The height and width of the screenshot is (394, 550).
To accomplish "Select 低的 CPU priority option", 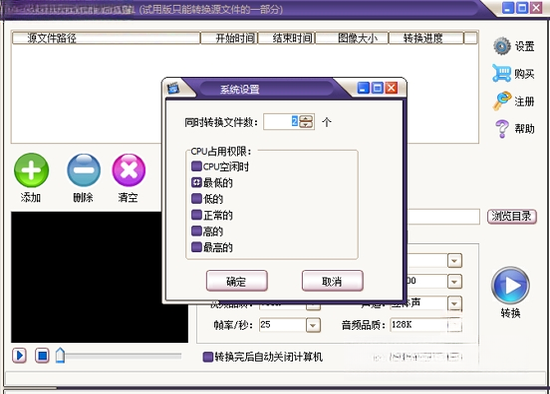I will 196,199.
